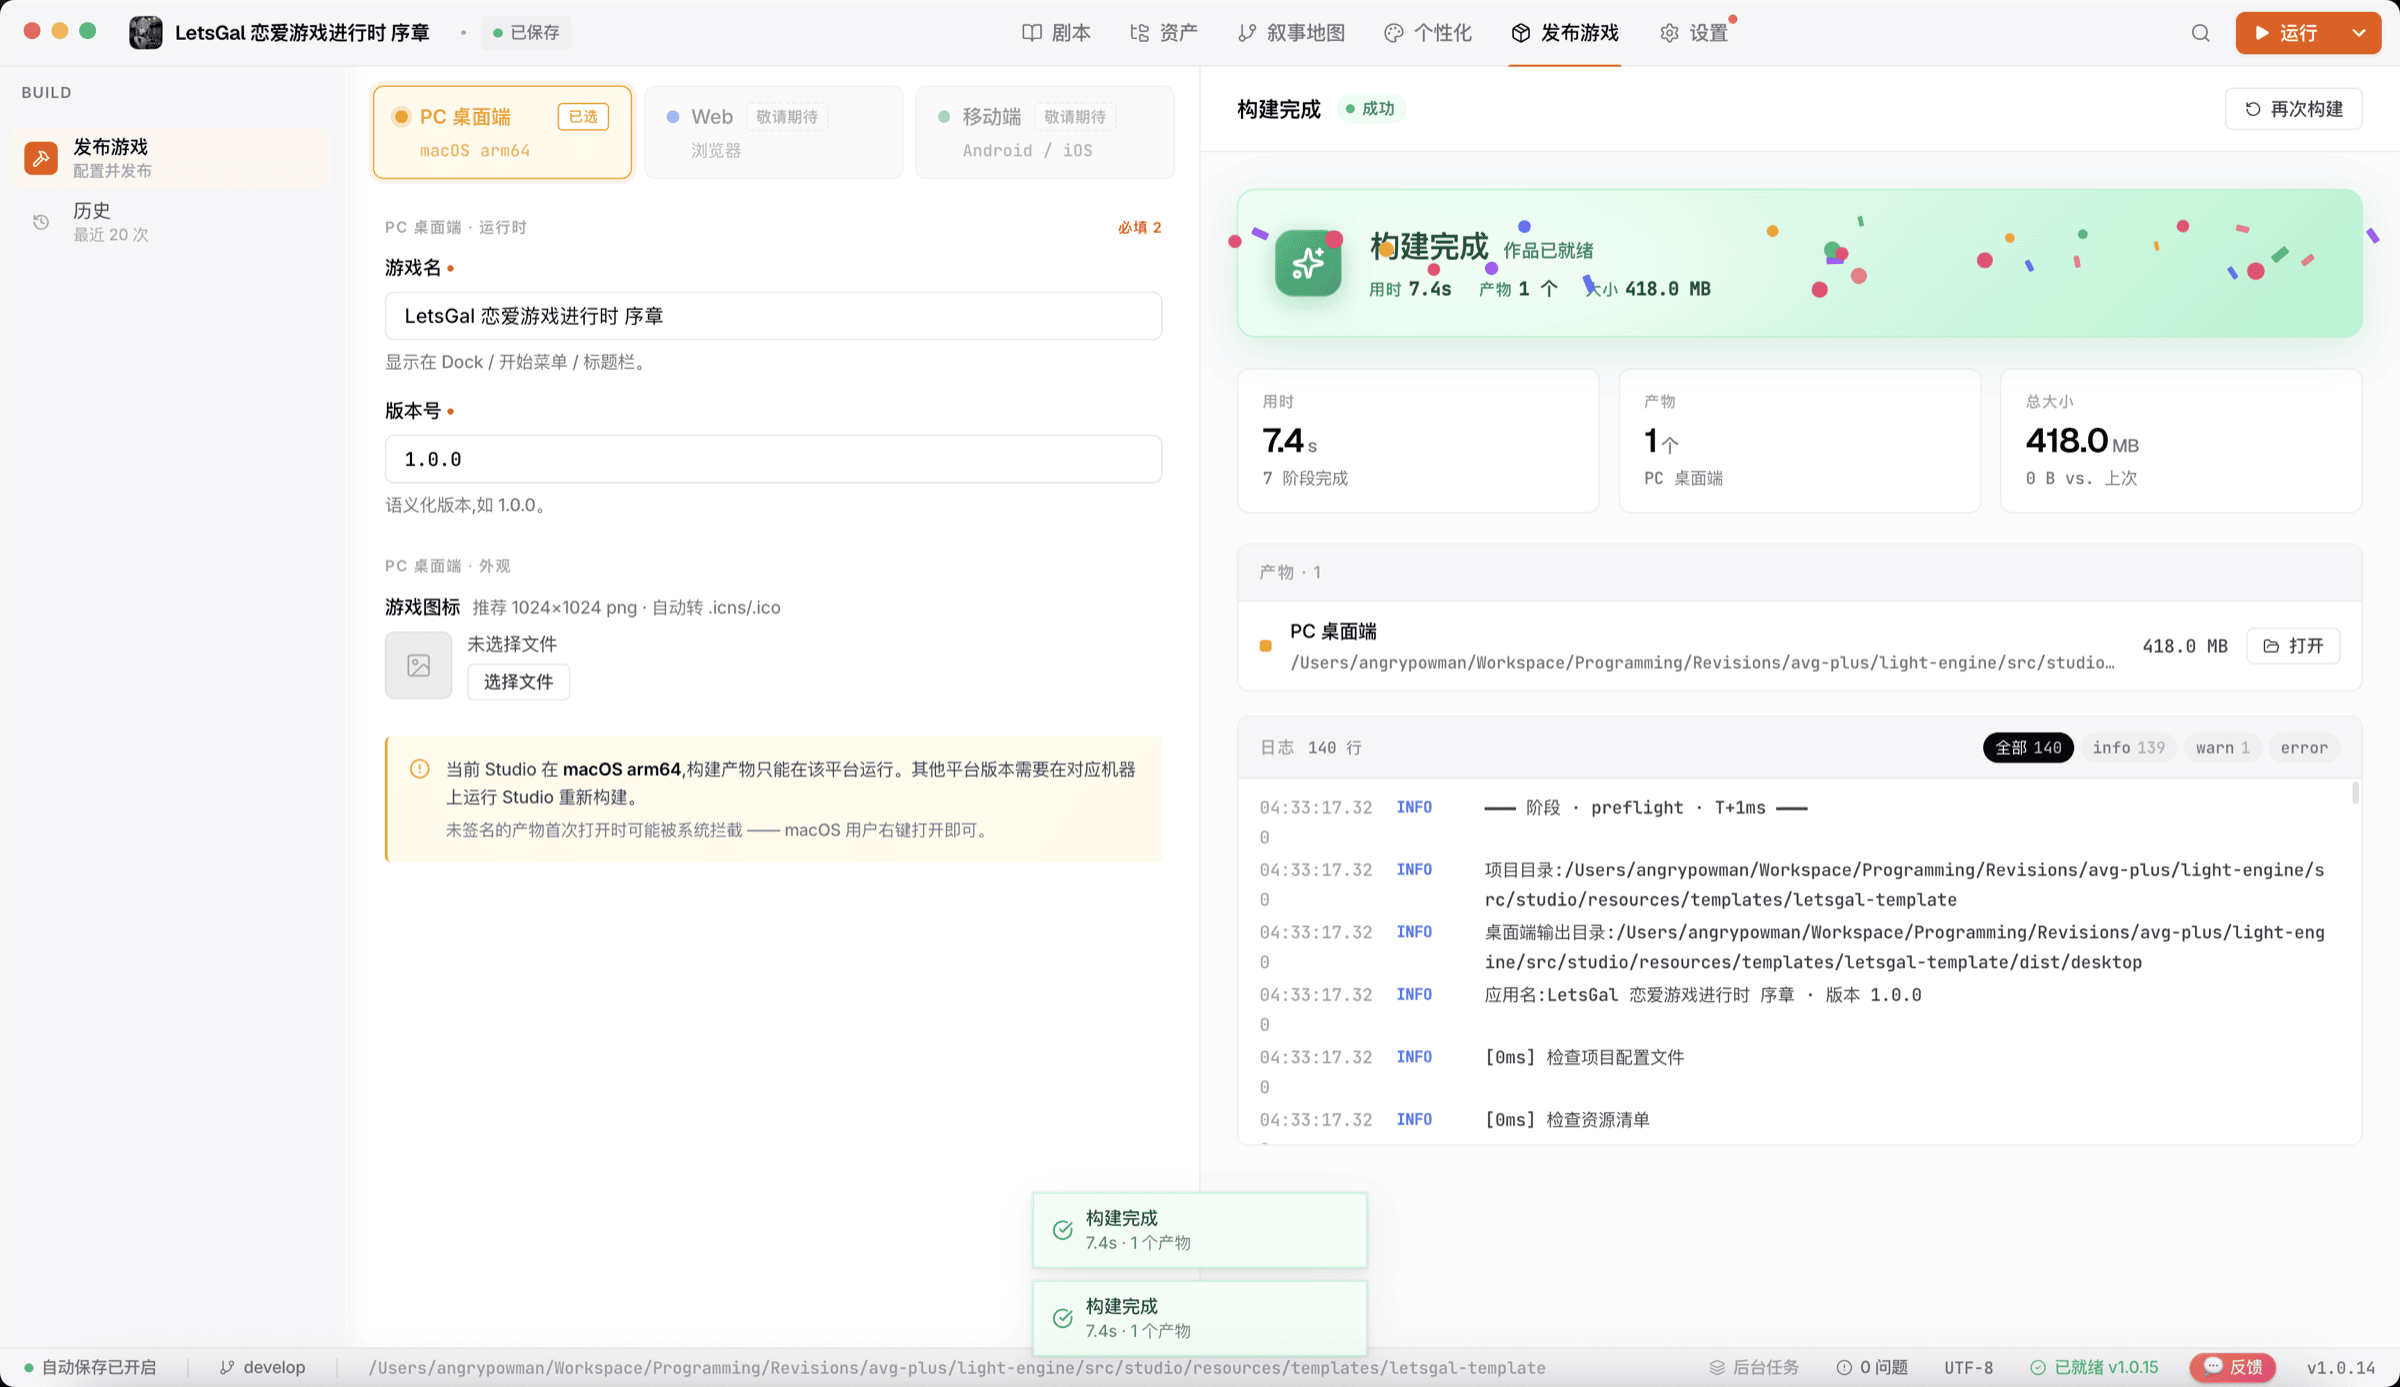Click the 0 问题 issues icon

pos(1844,1367)
